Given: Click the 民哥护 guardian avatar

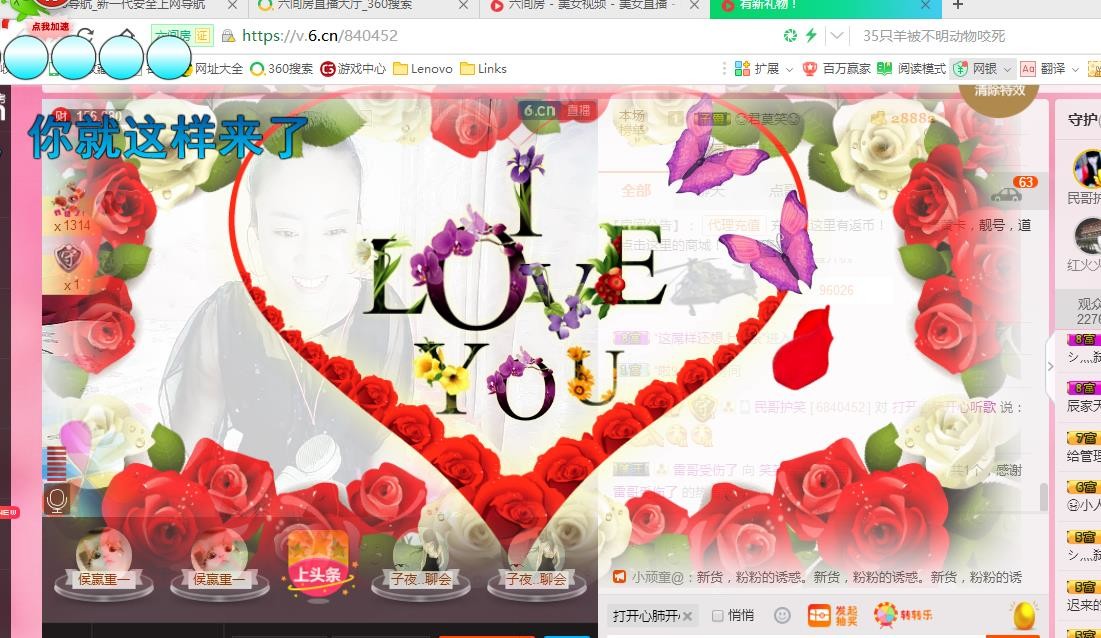Looking at the screenshot, I should pos(1087,170).
